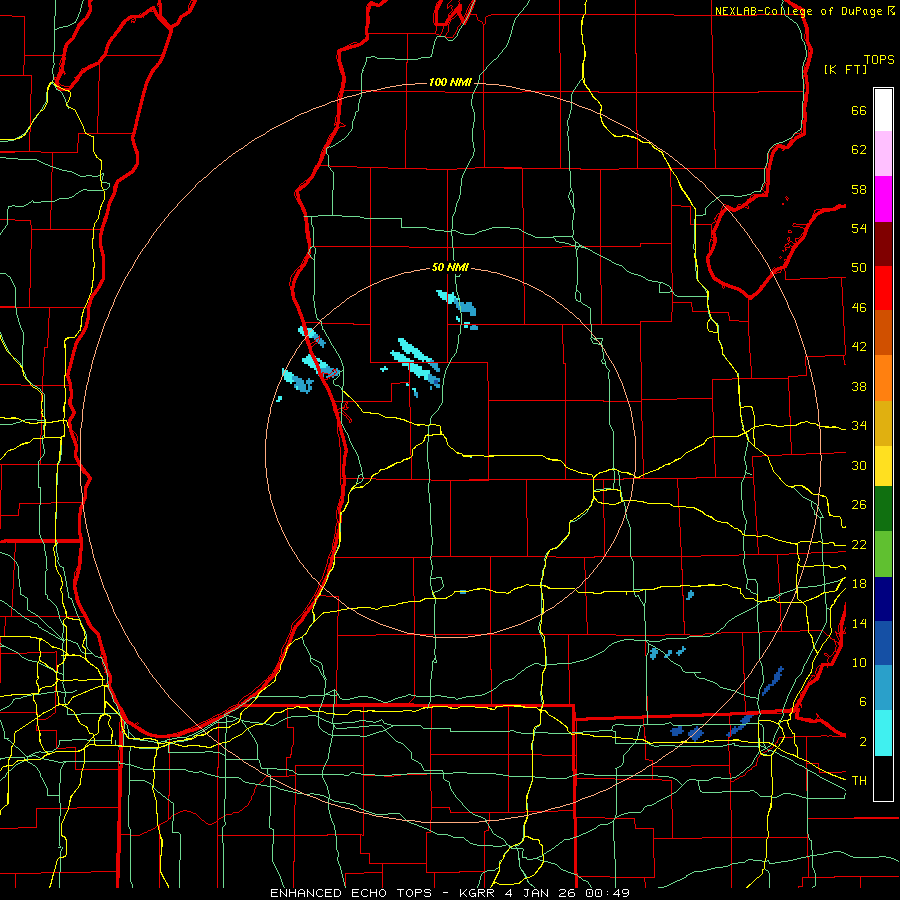Image resolution: width=900 pixels, height=900 pixels.
Task: Click the [K FT] units label
Action: (x=845, y=69)
